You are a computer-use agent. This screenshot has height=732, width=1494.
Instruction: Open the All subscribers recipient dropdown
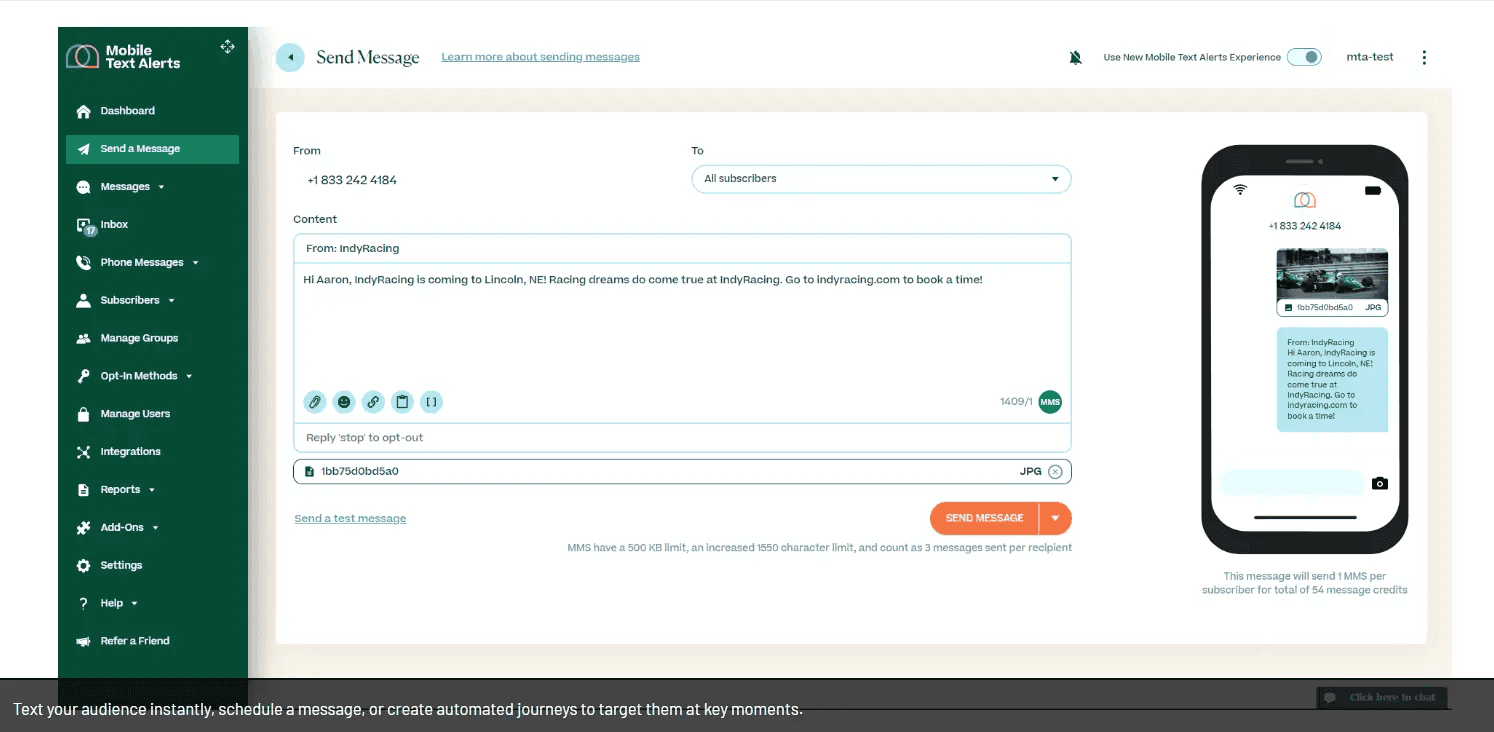tap(881, 179)
